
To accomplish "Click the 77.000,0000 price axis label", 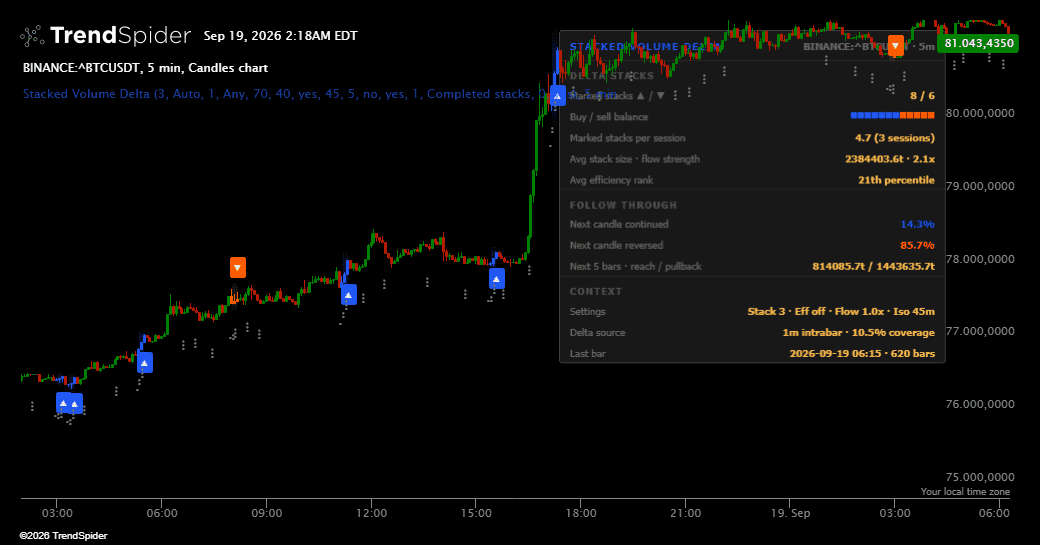I will click(x=980, y=331).
